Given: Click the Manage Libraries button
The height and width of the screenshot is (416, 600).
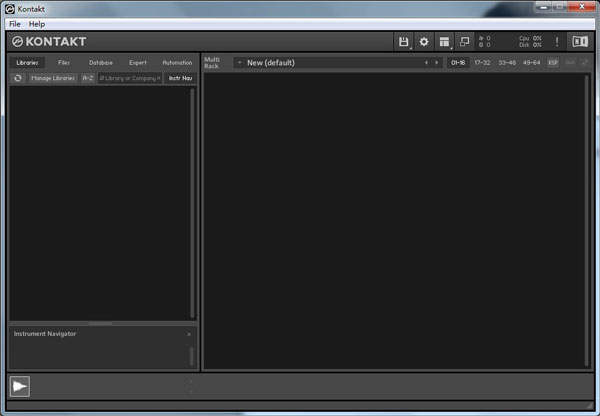Looking at the screenshot, I should tap(53, 77).
